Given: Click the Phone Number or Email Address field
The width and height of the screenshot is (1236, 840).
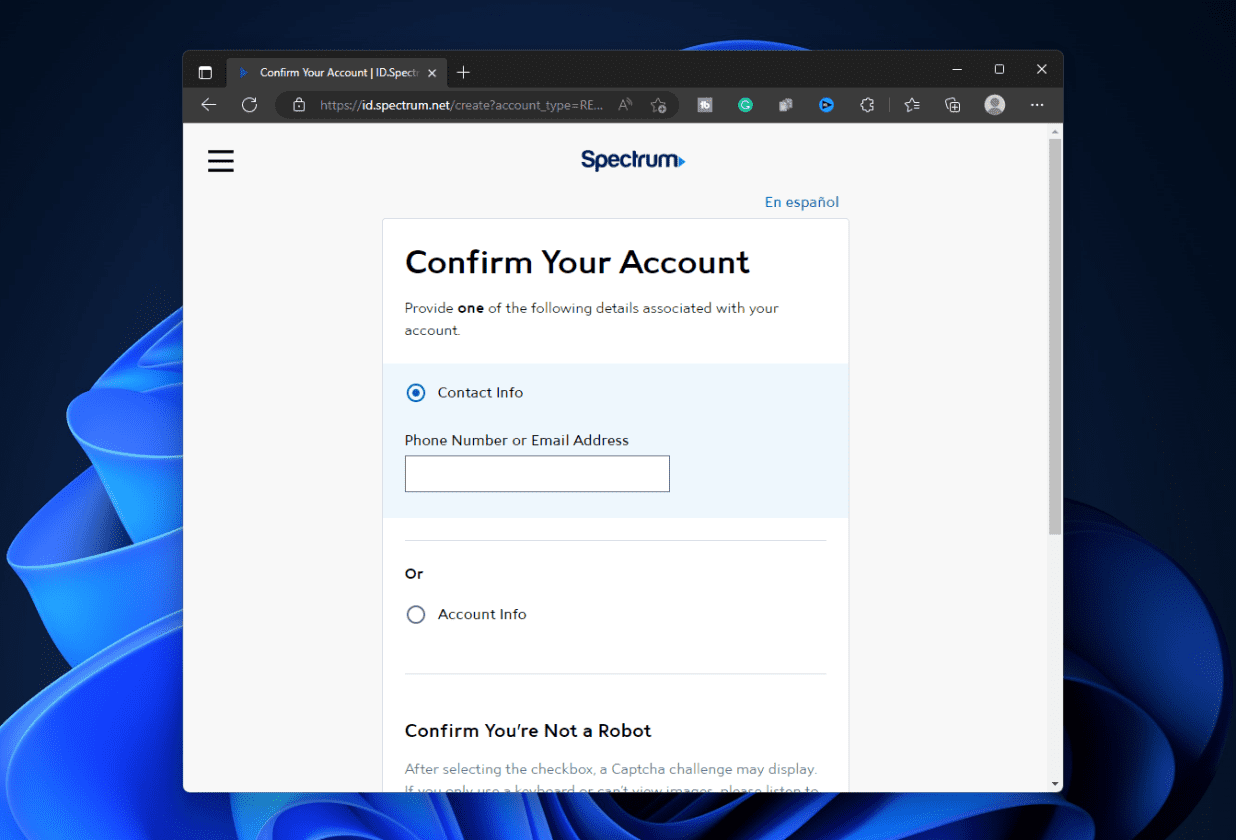Looking at the screenshot, I should pyautogui.click(x=537, y=474).
